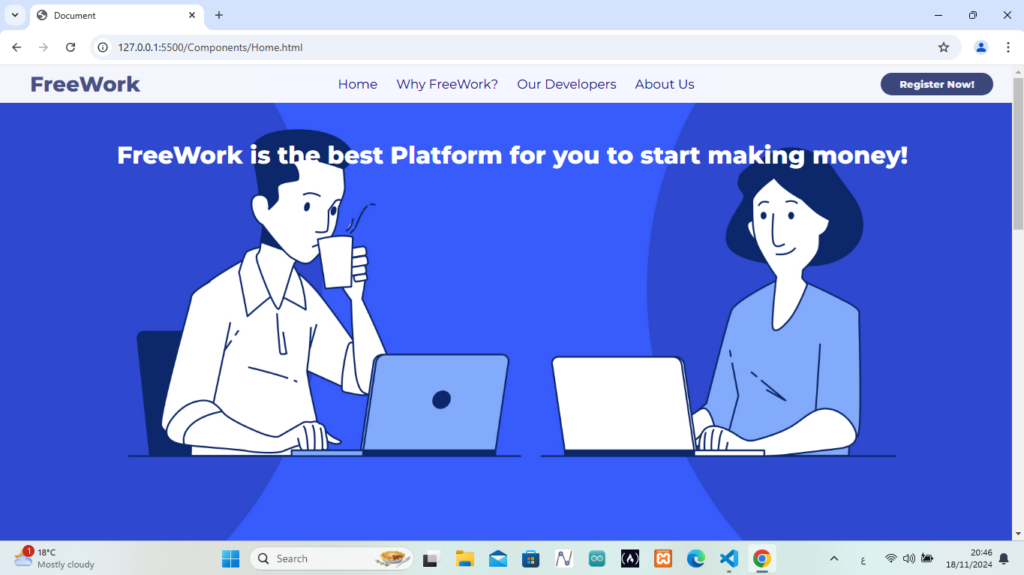This screenshot has height=575, width=1024.
Task: Open the Chrome three-dot menu
Action: point(1008,47)
